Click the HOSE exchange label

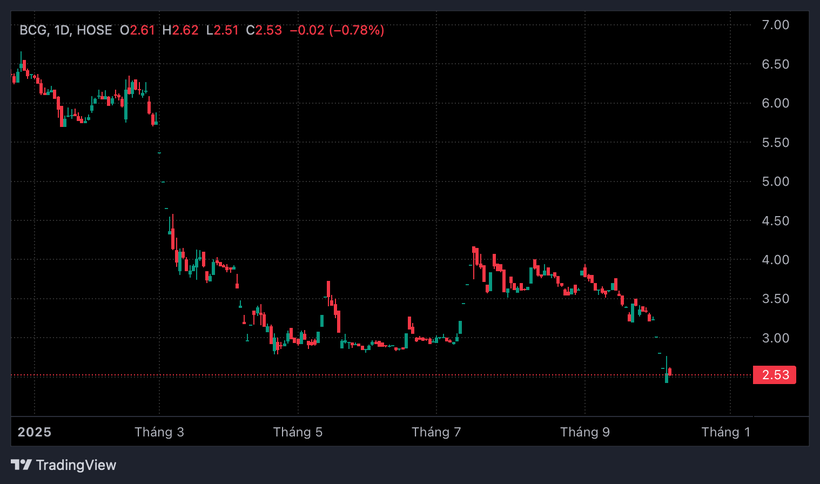pyautogui.click(x=94, y=30)
